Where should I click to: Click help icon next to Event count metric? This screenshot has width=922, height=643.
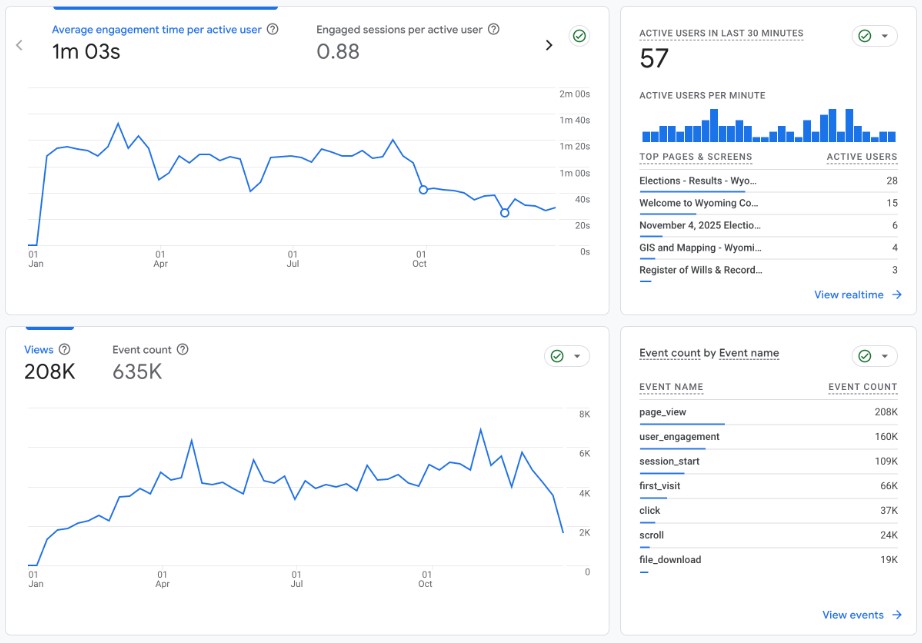point(182,350)
